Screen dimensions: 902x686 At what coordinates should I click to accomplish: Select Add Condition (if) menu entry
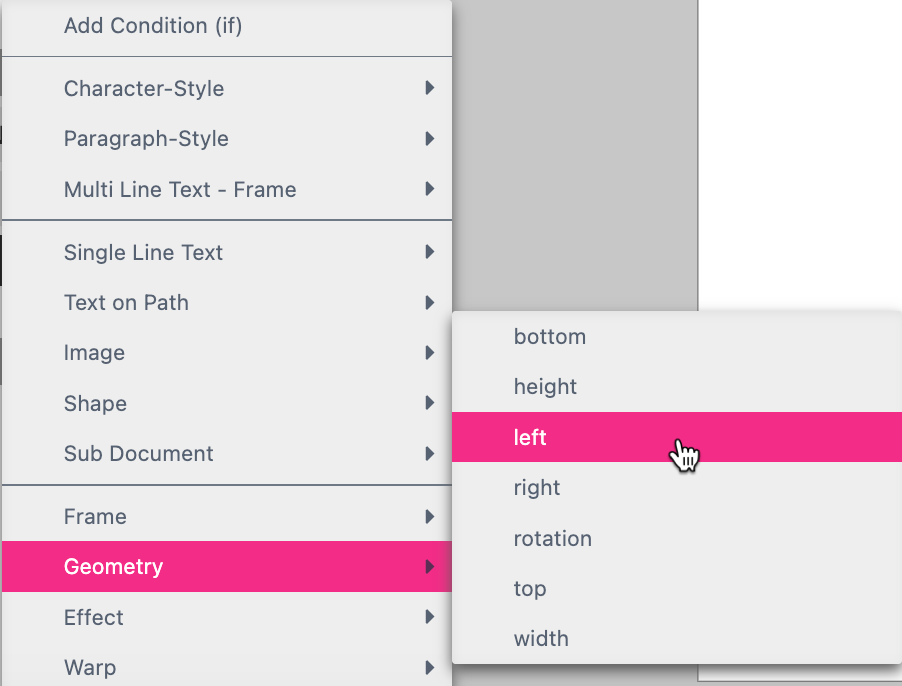227,26
